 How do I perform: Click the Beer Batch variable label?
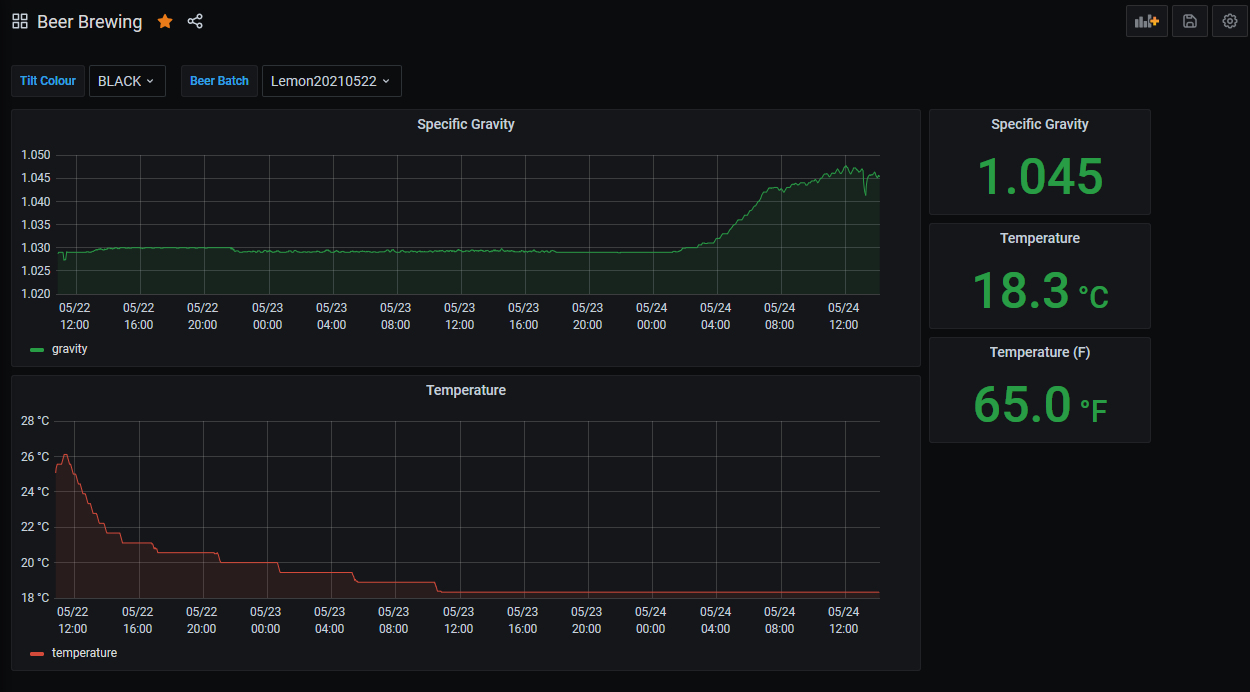(x=219, y=81)
